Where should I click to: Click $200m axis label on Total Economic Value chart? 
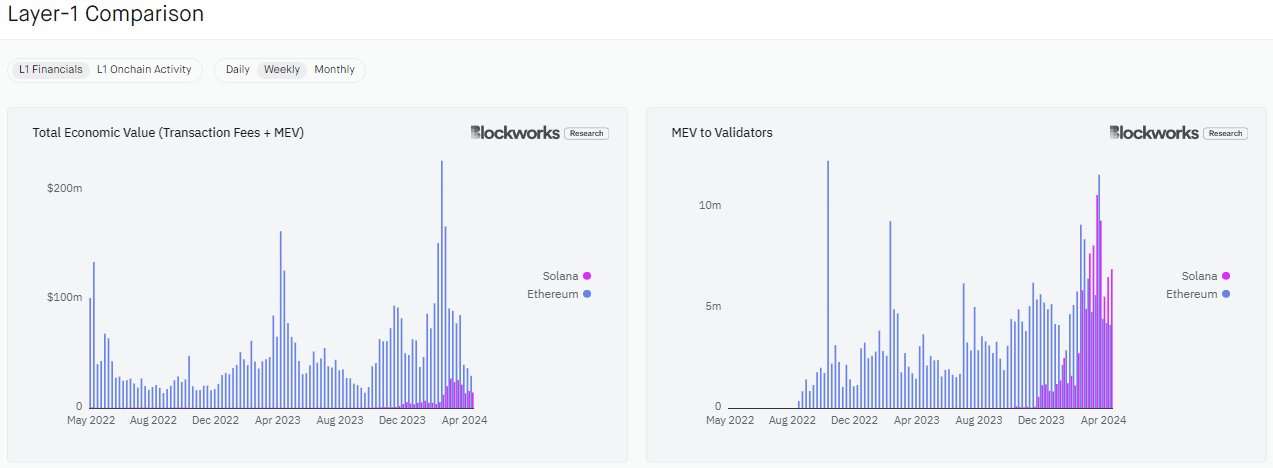click(x=64, y=189)
